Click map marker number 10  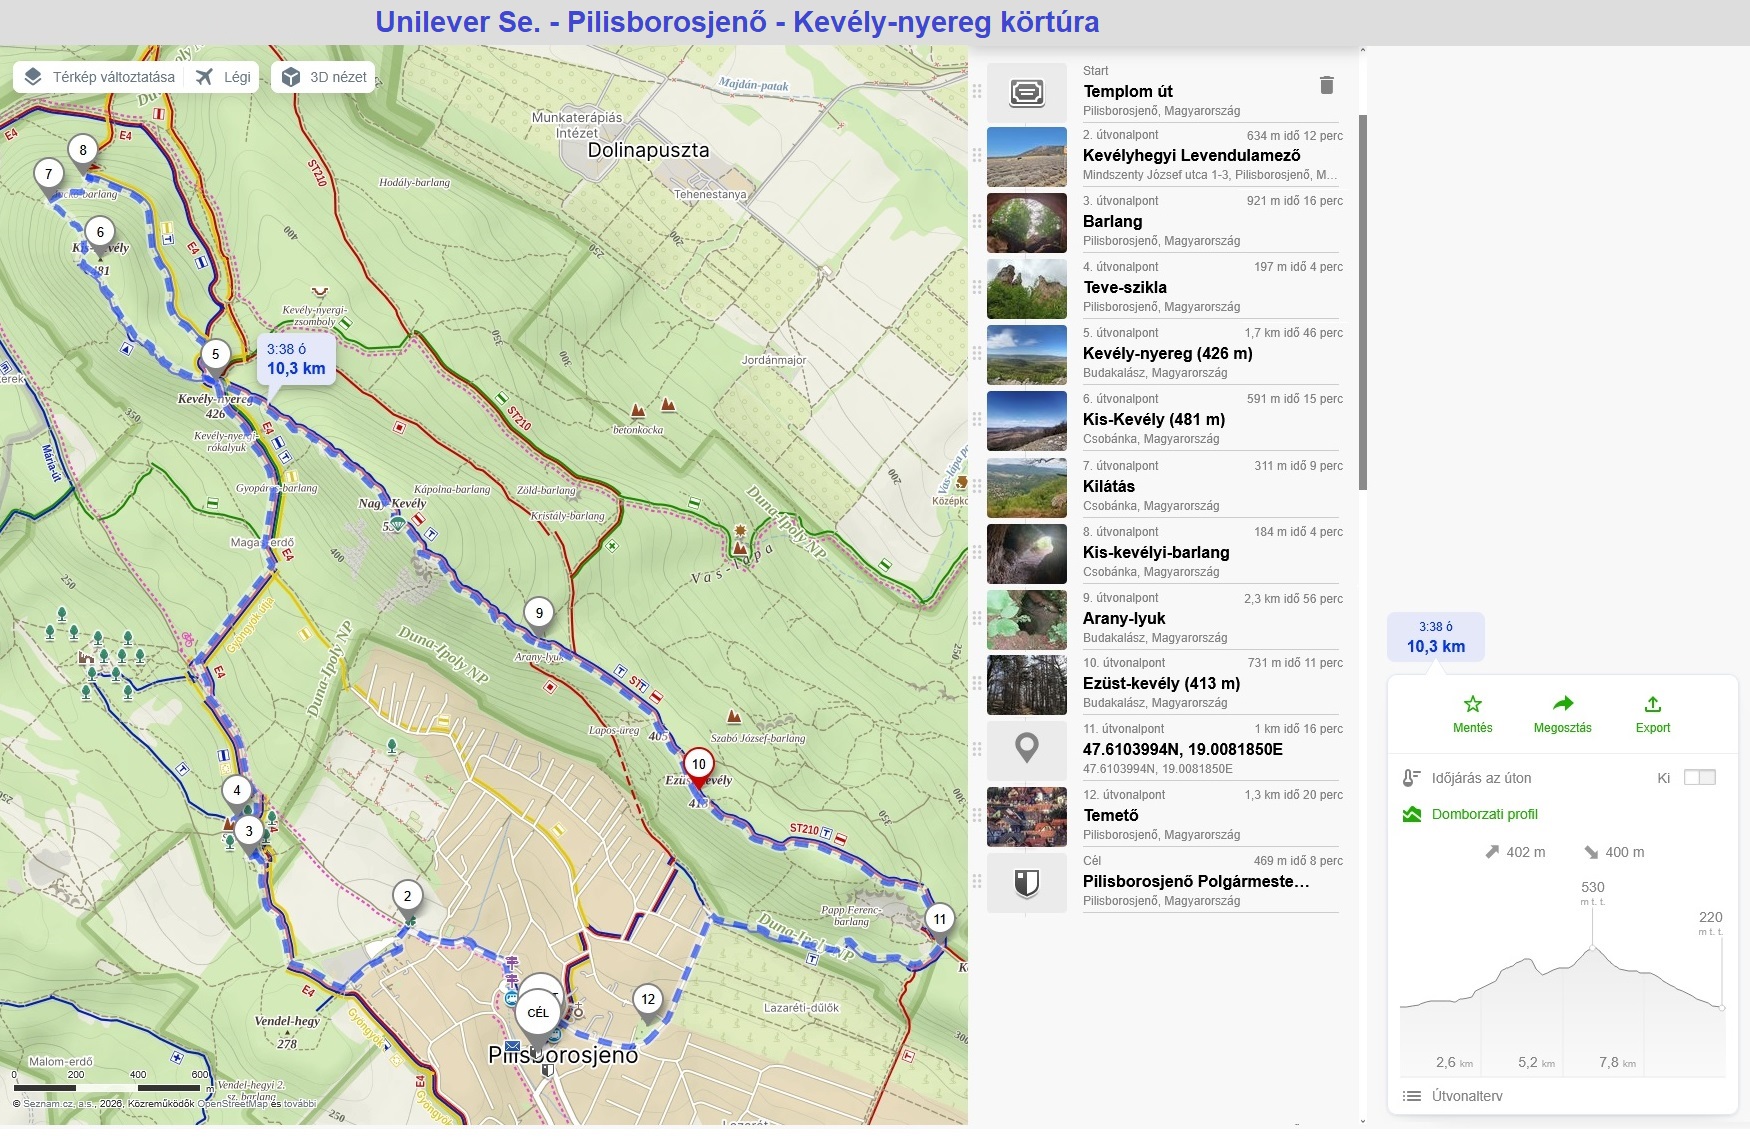(x=699, y=764)
